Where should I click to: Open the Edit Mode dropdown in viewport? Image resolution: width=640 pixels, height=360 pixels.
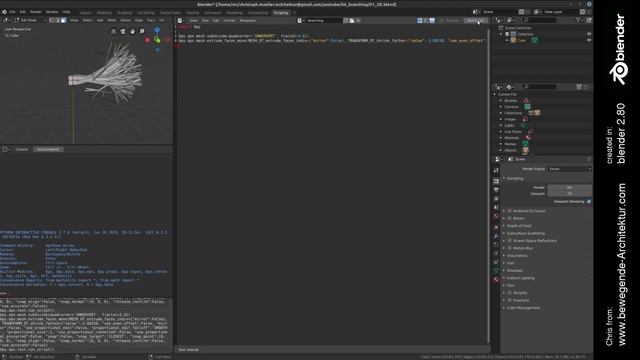[x=29, y=20]
